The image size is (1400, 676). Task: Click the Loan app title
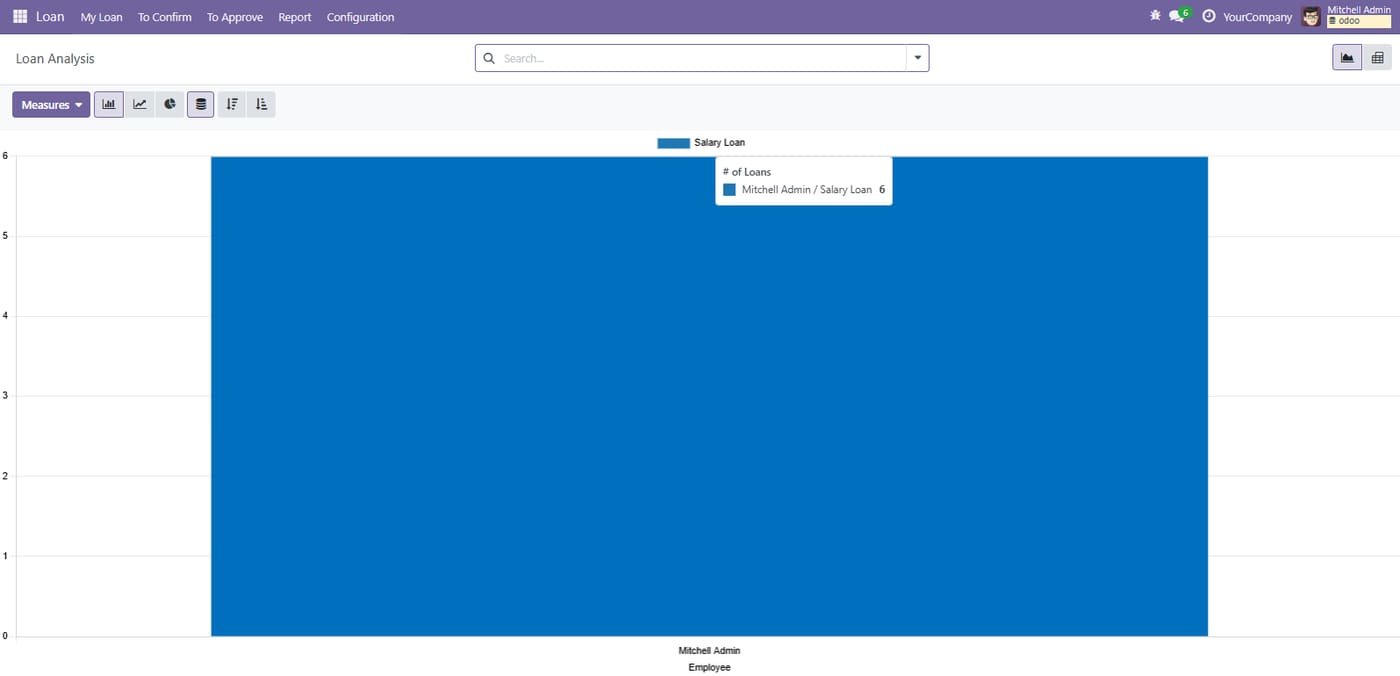(x=50, y=17)
